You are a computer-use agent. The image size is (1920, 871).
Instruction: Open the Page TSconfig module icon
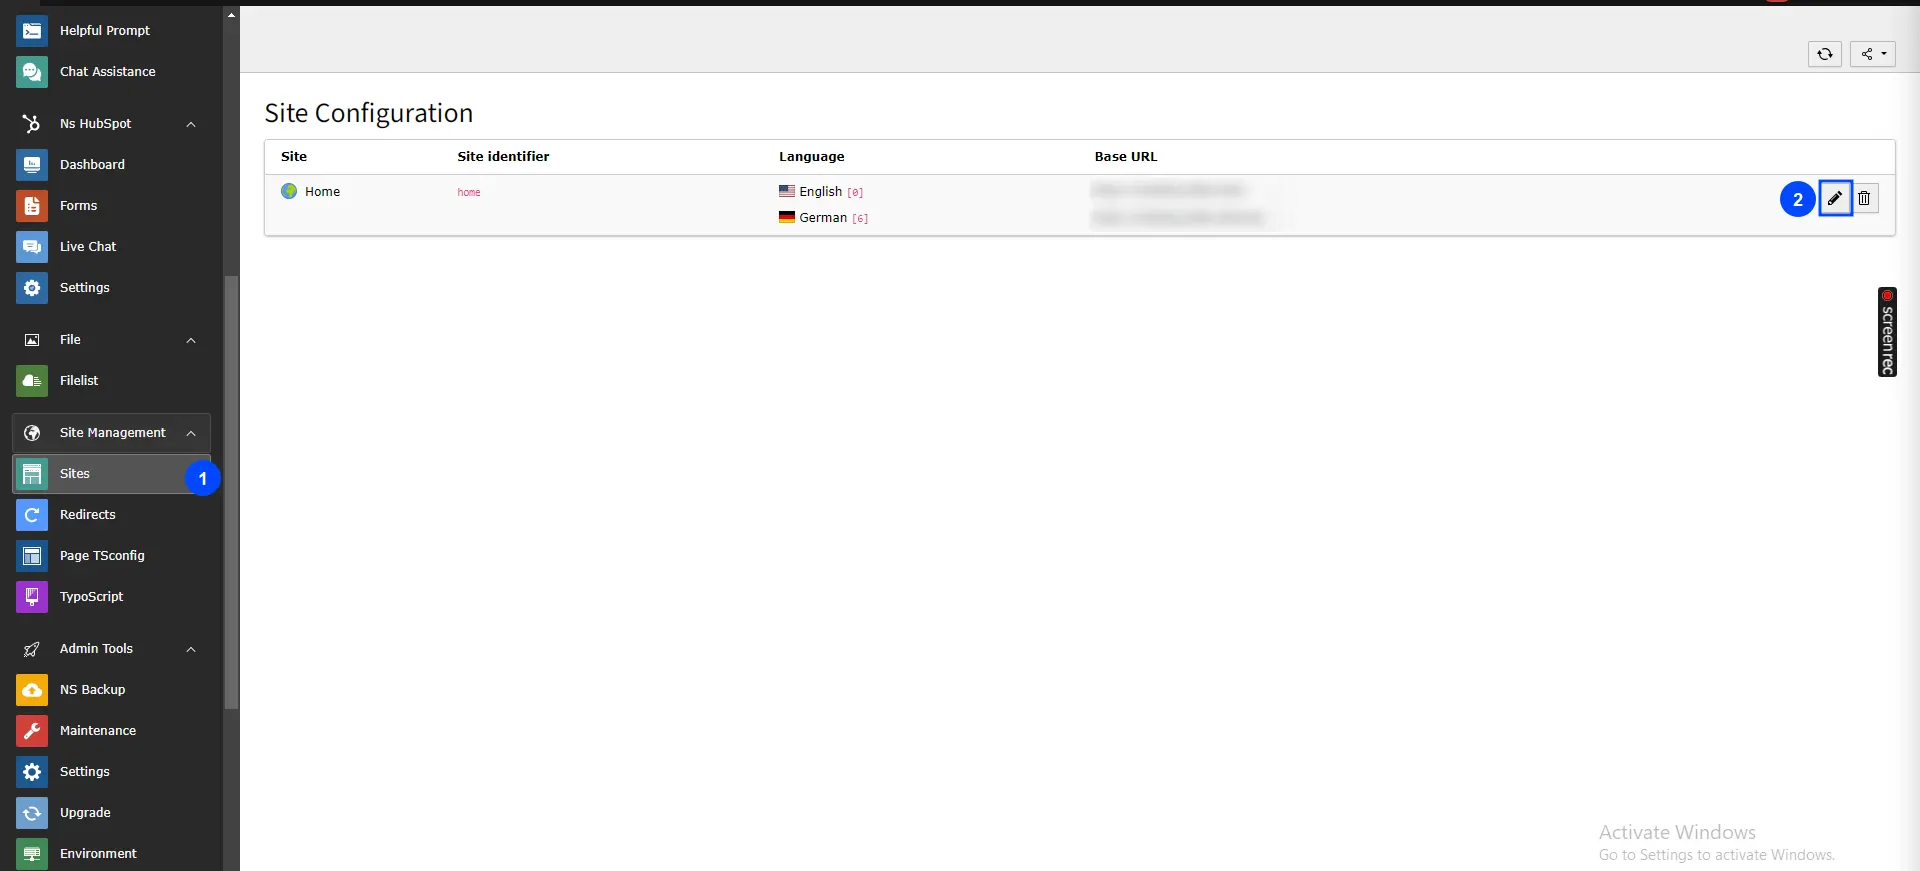[32, 556]
